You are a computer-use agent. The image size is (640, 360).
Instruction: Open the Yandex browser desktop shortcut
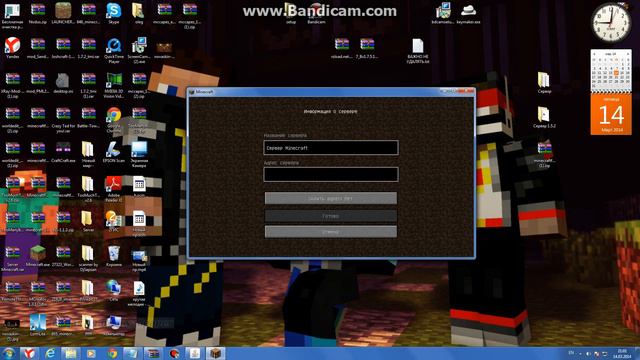pyautogui.click(x=13, y=47)
